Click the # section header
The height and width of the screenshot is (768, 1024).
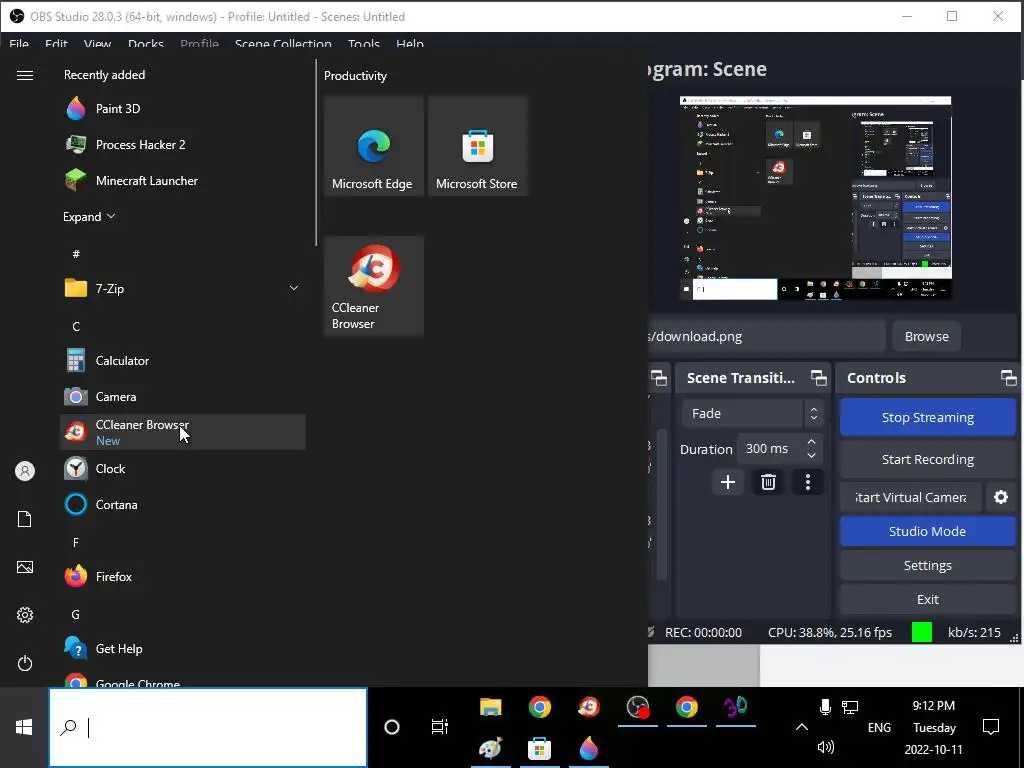point(76,253)
